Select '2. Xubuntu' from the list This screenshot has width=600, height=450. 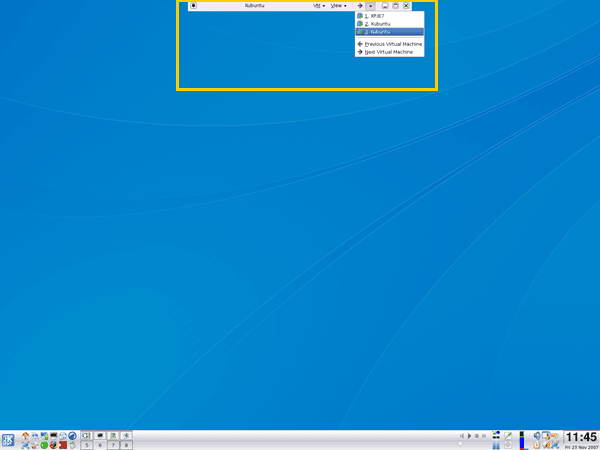[390, 24]
